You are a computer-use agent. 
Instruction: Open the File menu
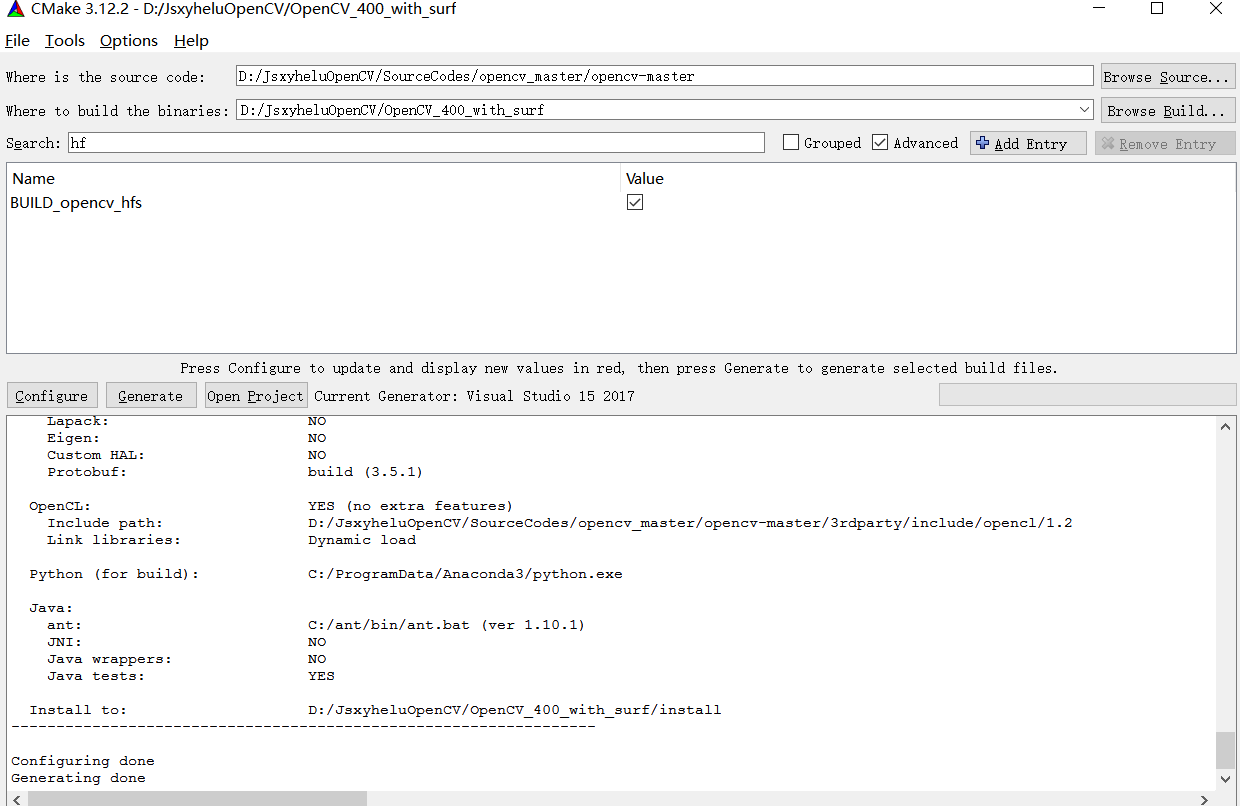point(17,41)
